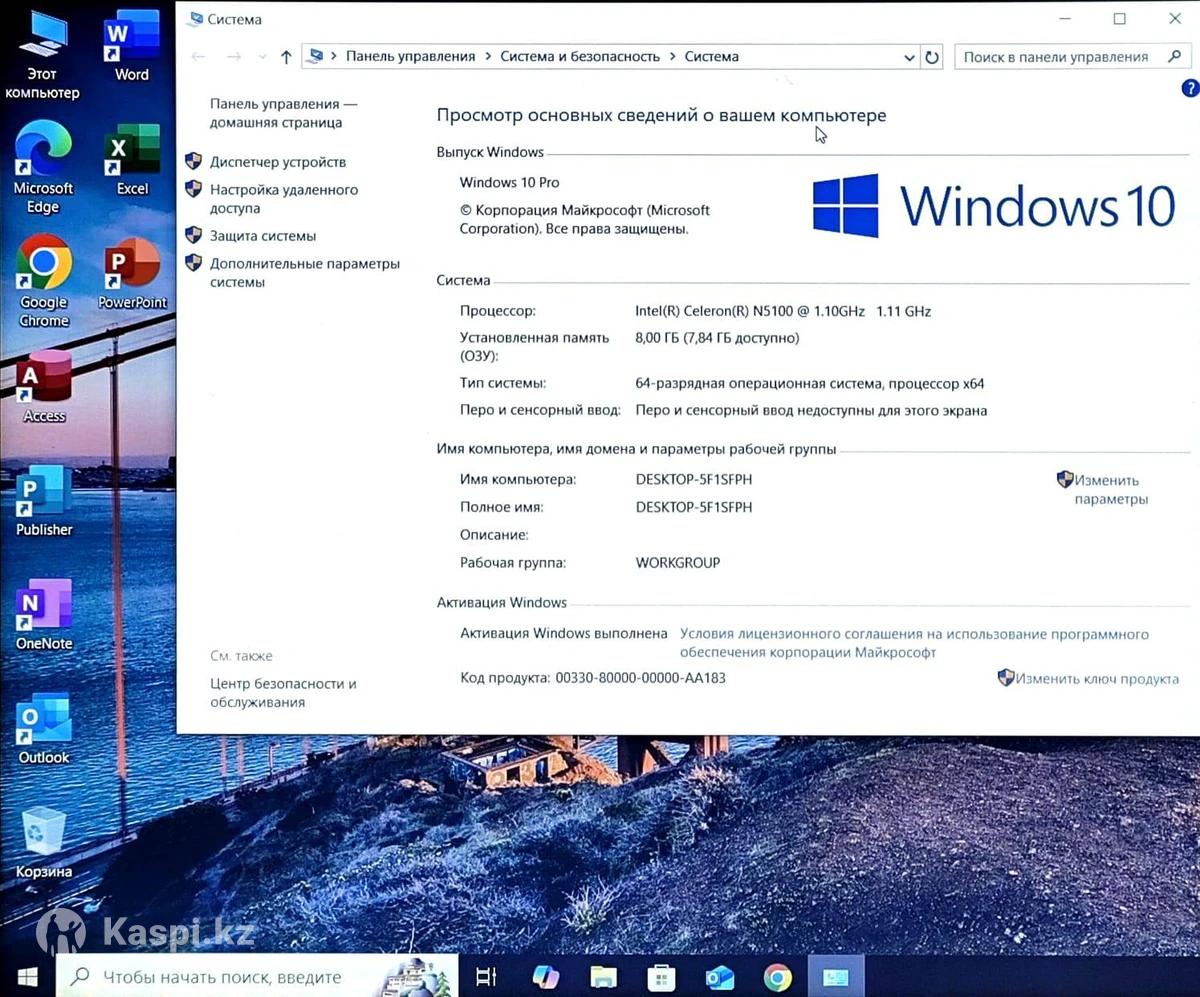This screenshot has width=1200, height=997.
Task: Select the Excel desktop shortcut
Action: pos(132,160)
